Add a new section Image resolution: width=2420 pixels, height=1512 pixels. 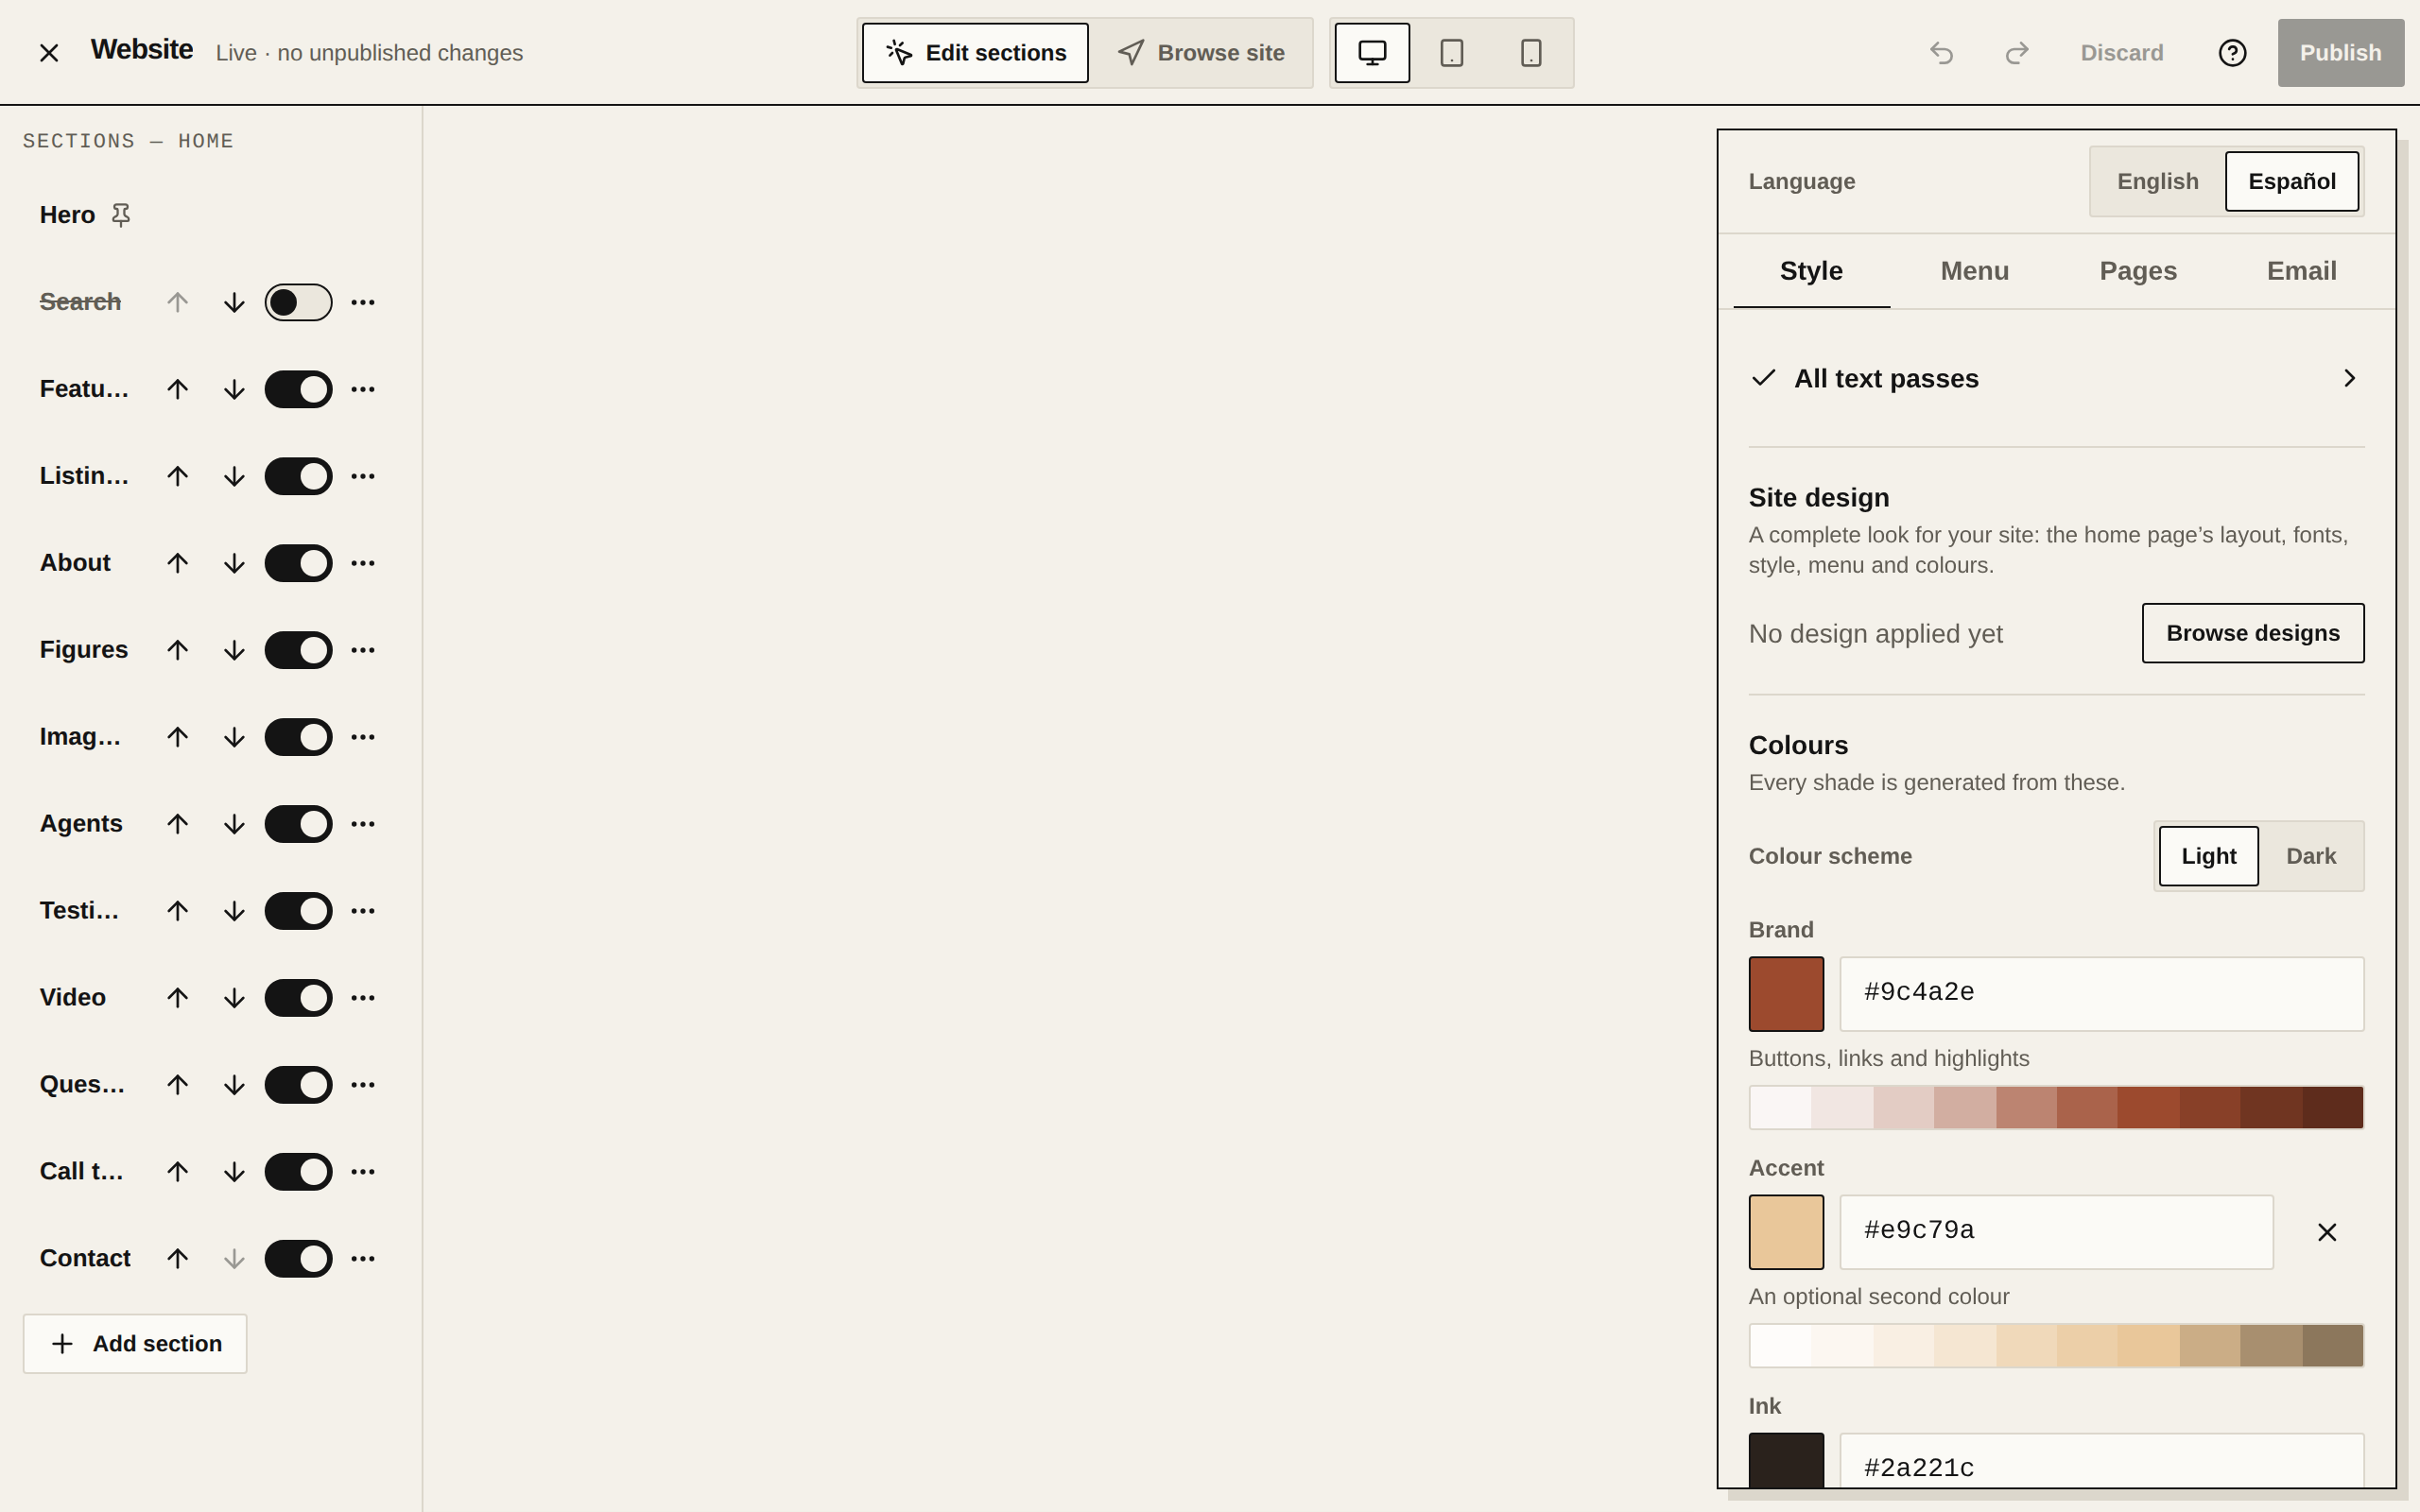click(135, 1344)
